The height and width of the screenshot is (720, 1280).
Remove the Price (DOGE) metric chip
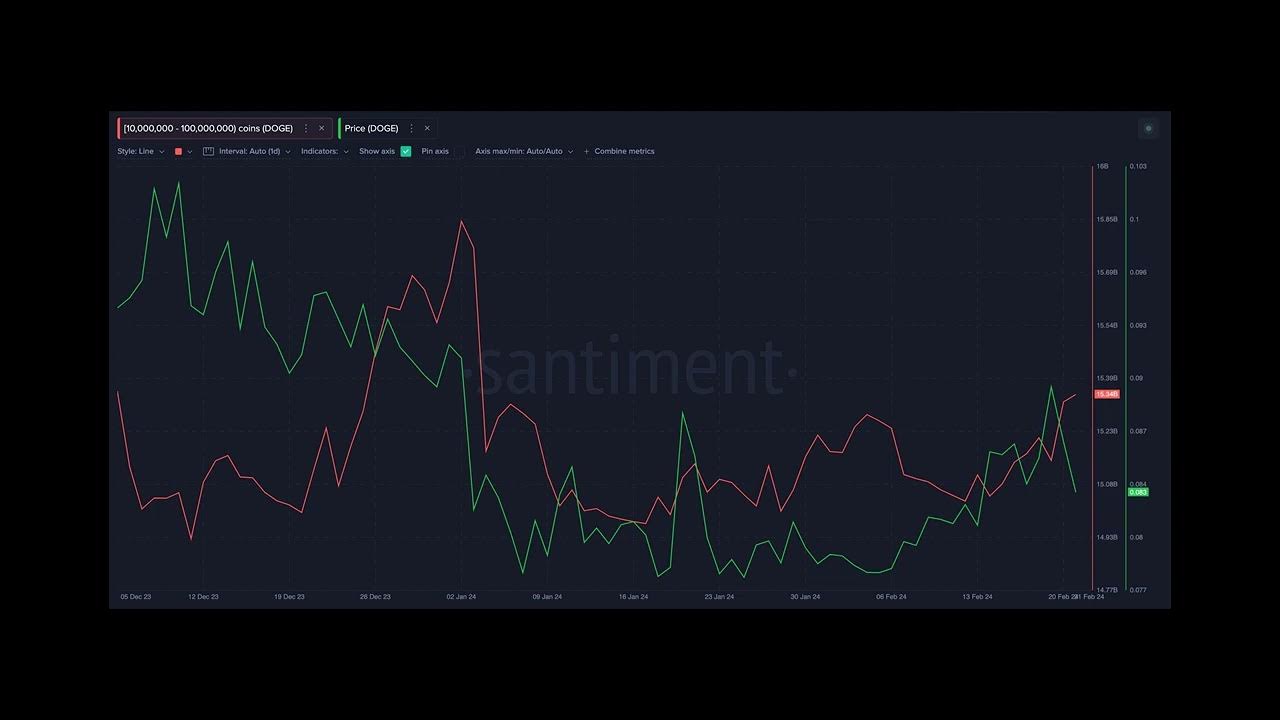pyautogui.click(x=427, y=129)
